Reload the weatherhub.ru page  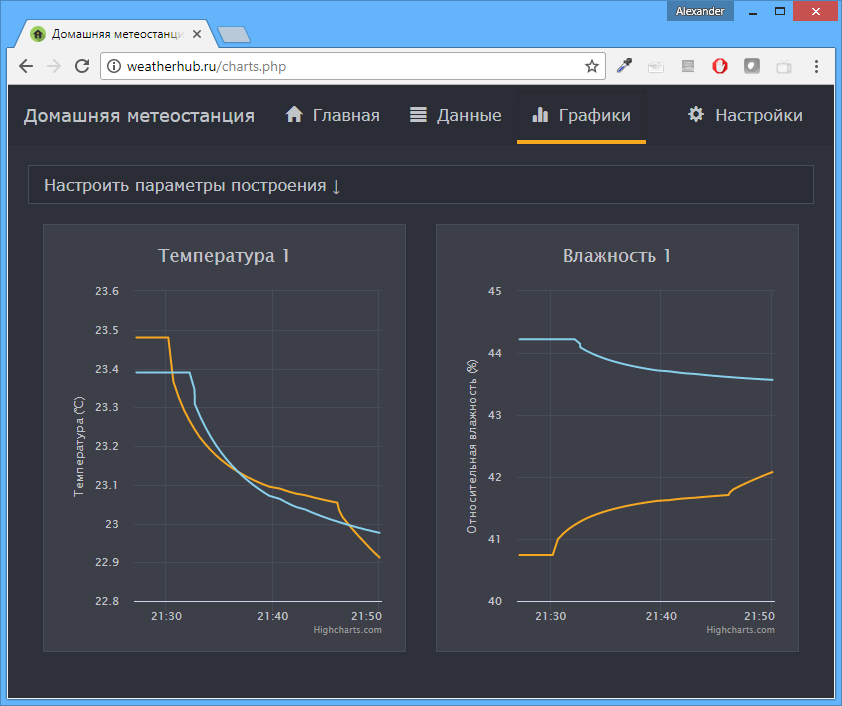point(83,66)
